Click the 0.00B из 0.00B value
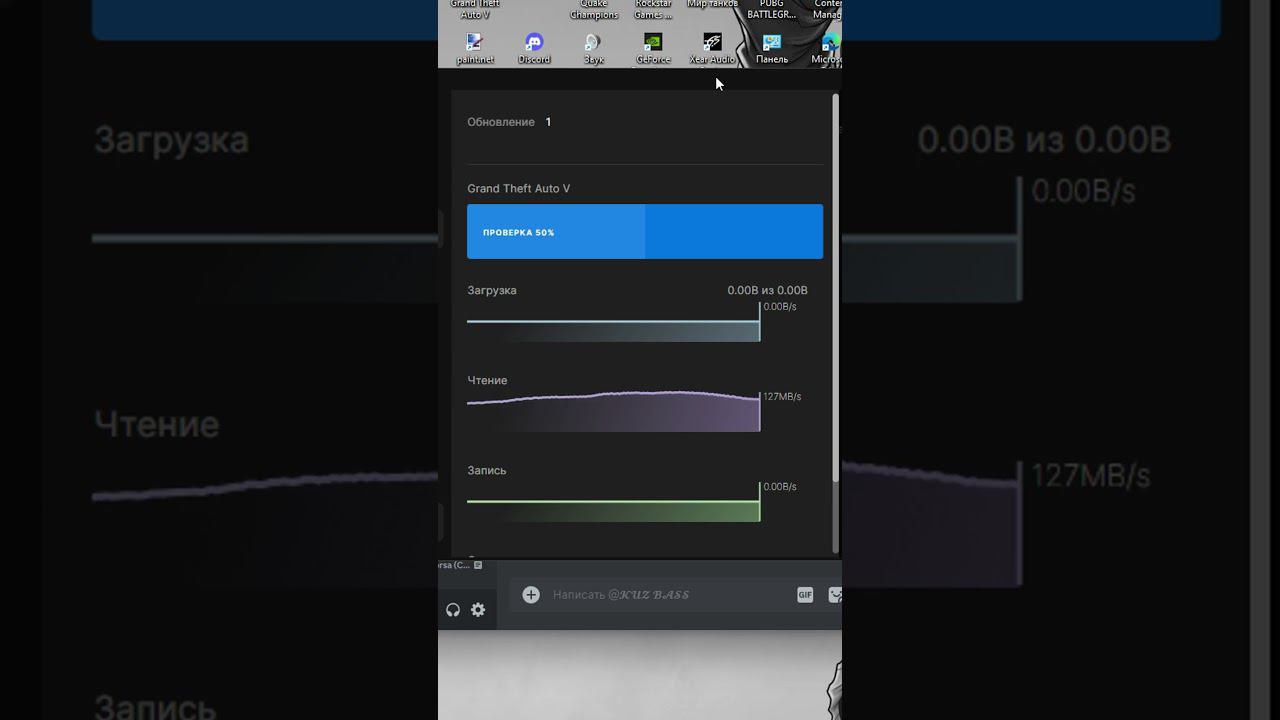The width and height of the screenshot is (1280, 720). 767,291
